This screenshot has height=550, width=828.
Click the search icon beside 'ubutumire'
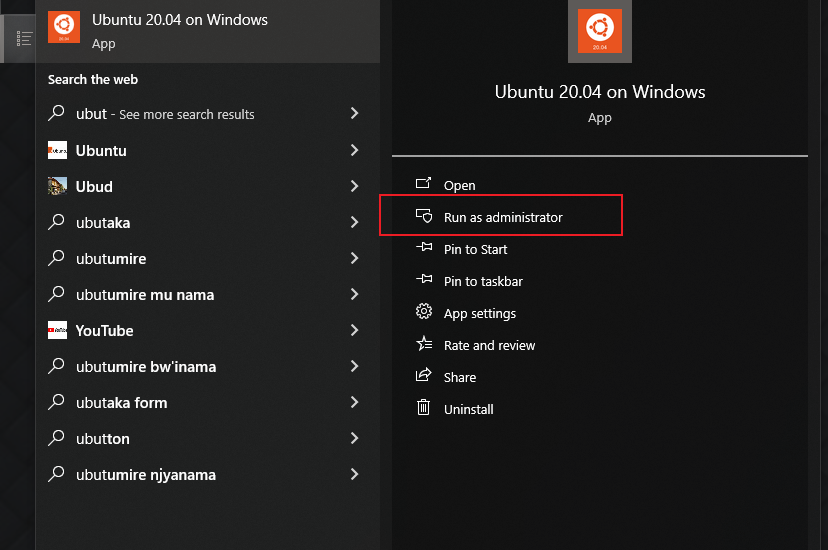[x=57, y=258]
